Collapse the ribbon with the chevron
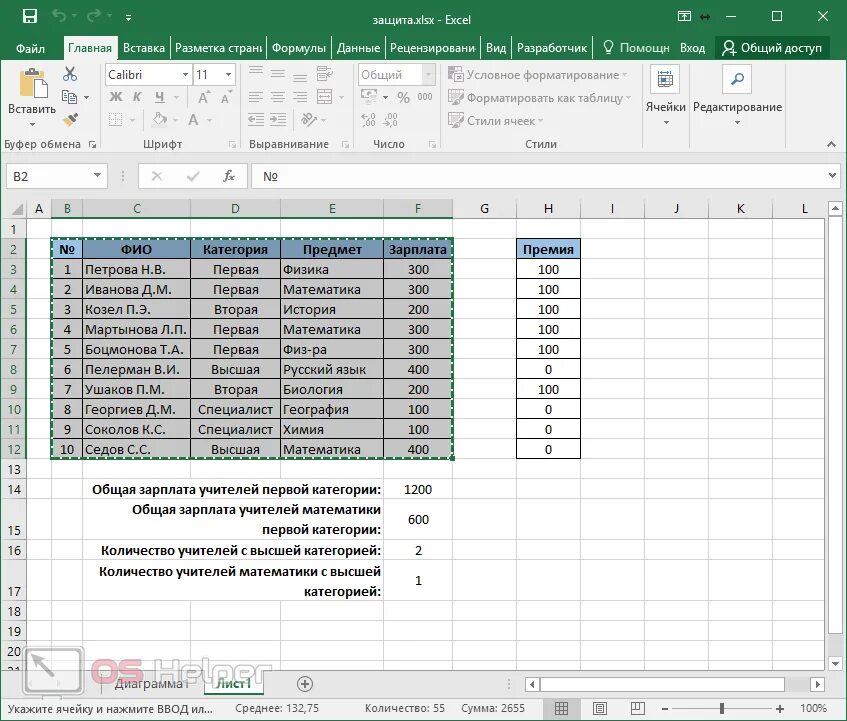This screenshot has width=847, height=721. click(831, 144)
